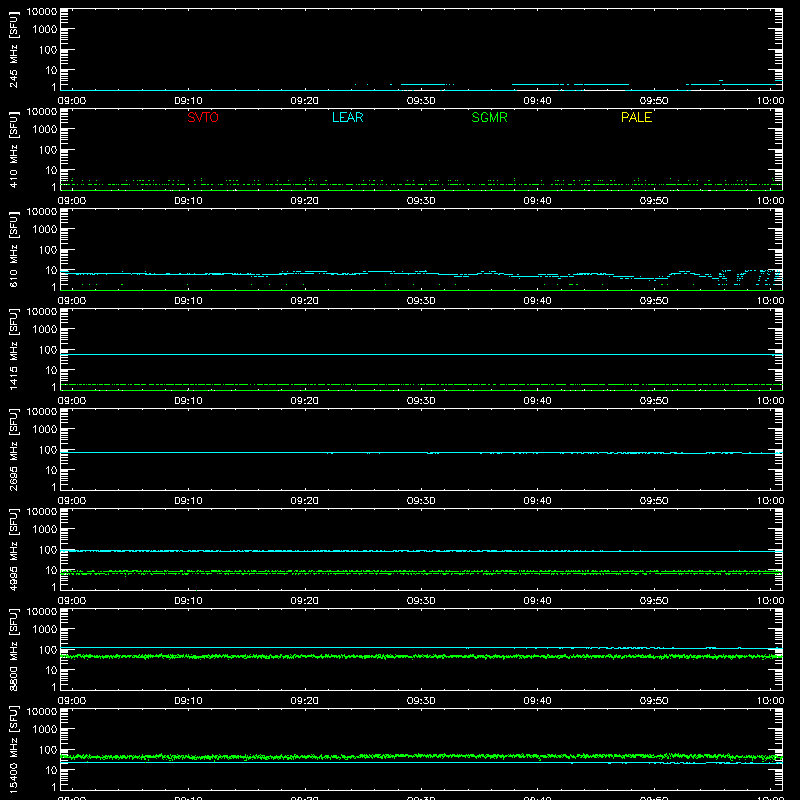Click the 1000 tick label on 1415 MHz axis

point(45,330)
